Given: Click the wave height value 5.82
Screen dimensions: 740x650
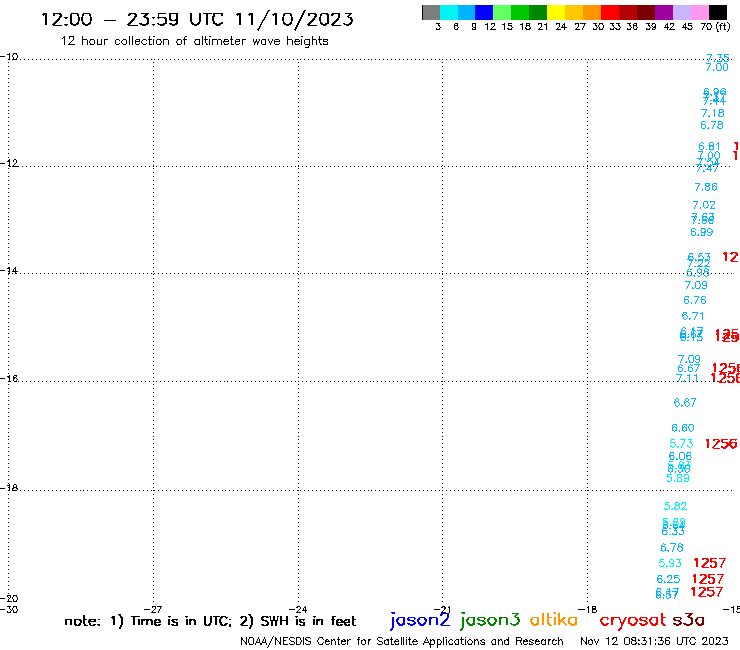Looking at the screenshot, I should tap(675, 506).
